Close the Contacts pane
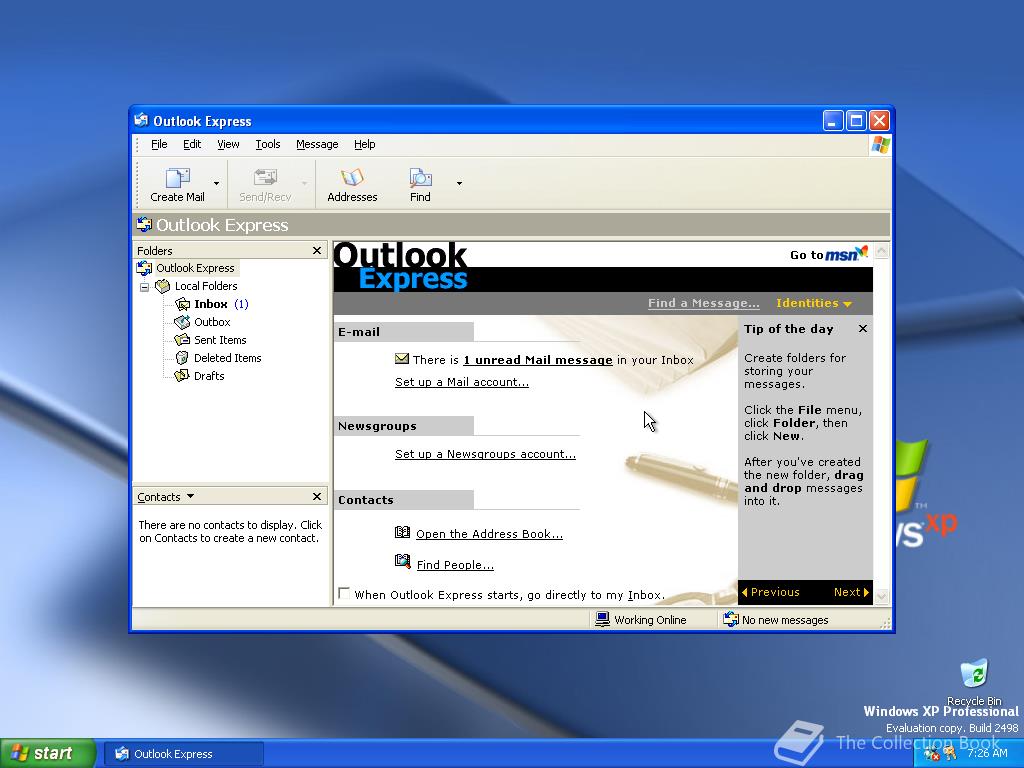The image size is (1024, 768). click(317, 497)
